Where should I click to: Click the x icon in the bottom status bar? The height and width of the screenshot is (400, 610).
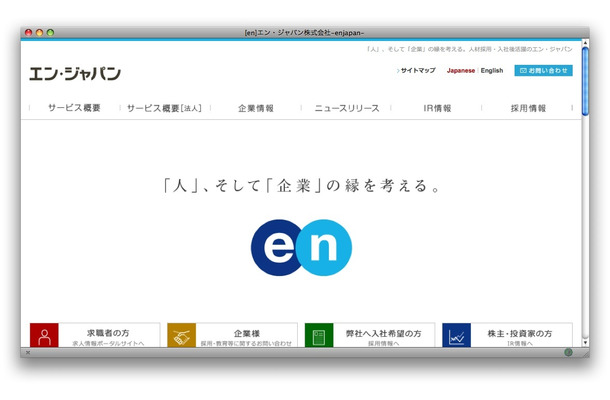pyautogui.click(x=28, y=353)
